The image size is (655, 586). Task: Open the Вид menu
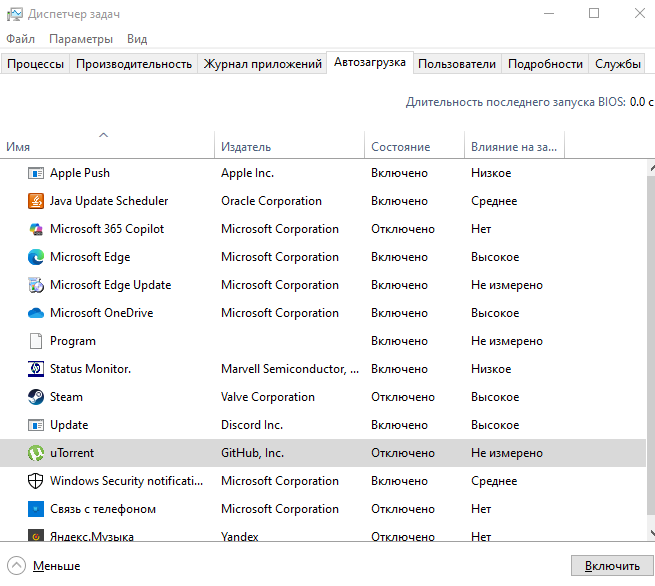point(137,39)
